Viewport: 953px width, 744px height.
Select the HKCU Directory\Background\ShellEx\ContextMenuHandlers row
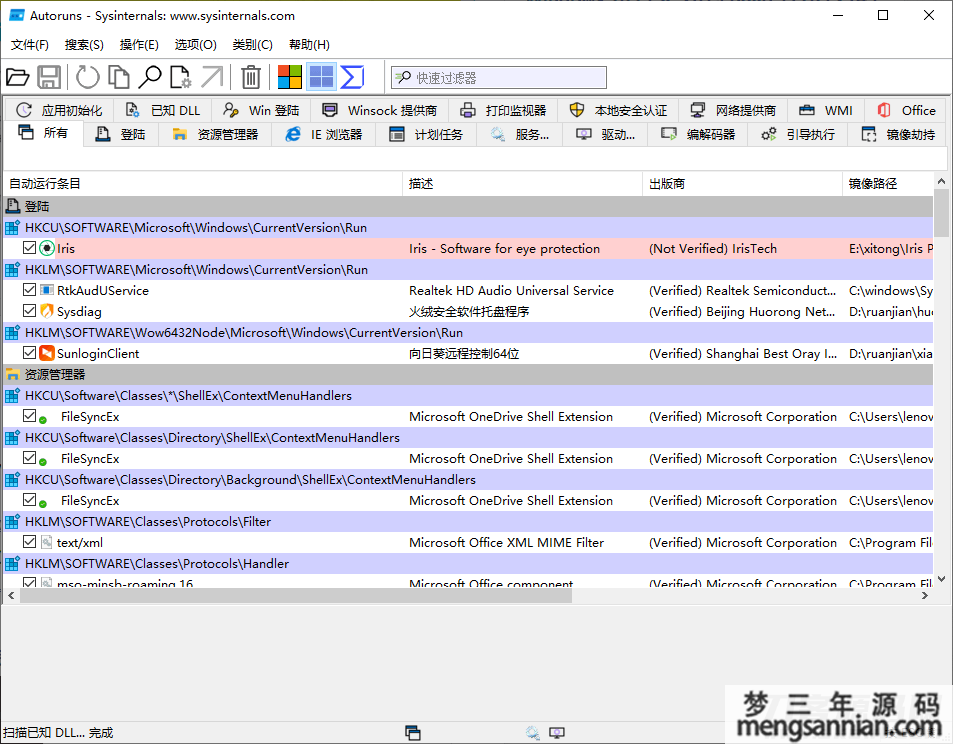[x=468, y=480]
